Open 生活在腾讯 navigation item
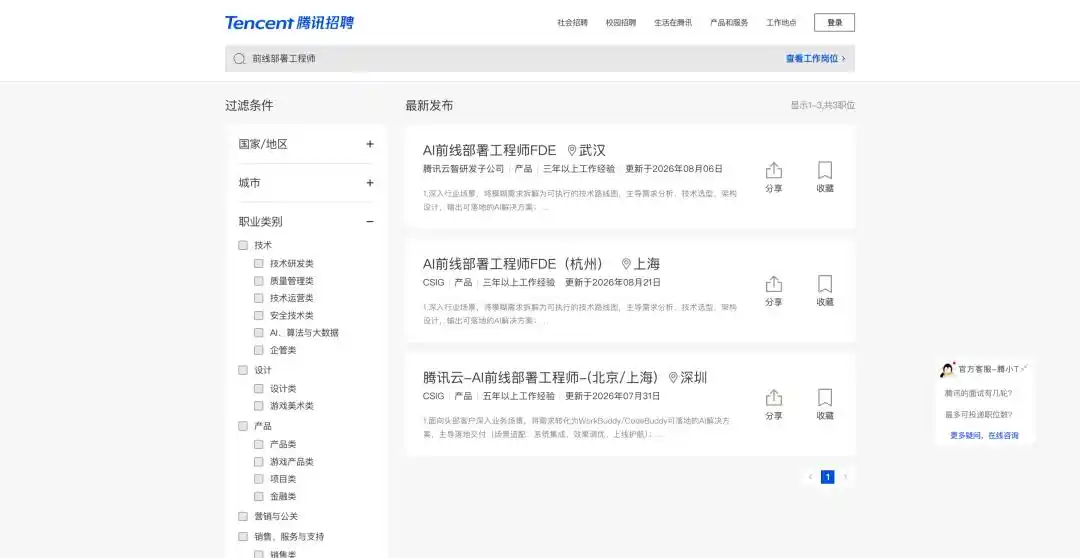 coord(673,23)
